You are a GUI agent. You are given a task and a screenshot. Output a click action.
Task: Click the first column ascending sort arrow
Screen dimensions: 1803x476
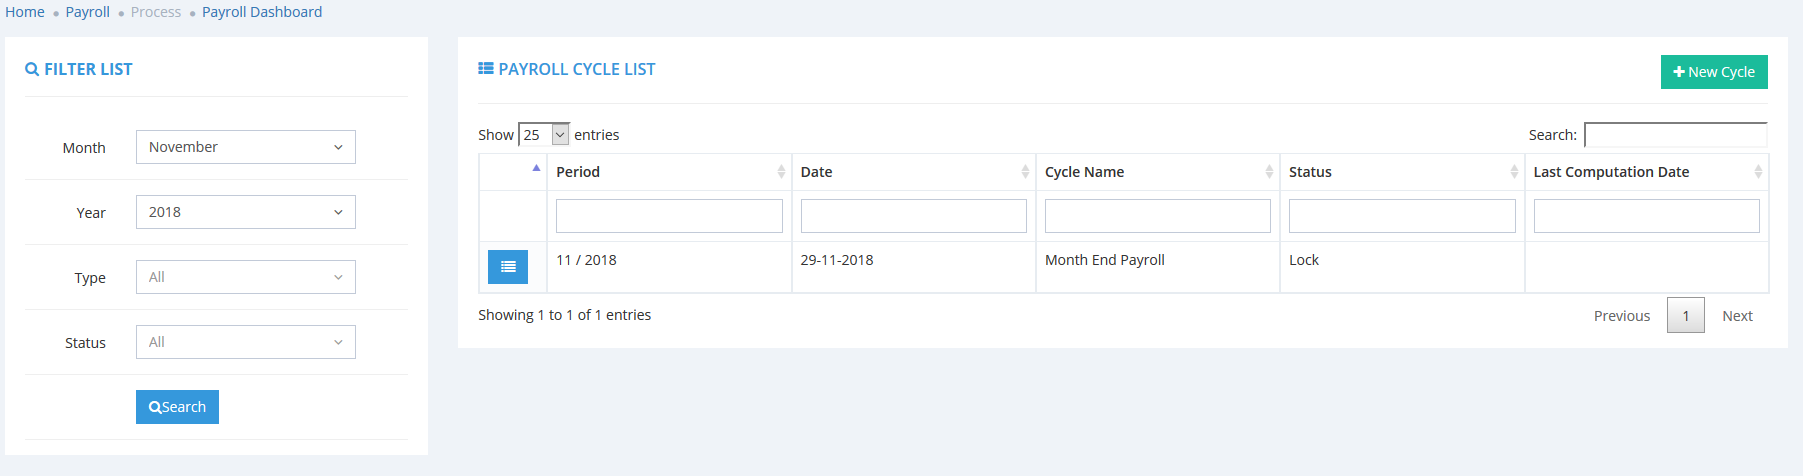pyautogui.click(x=536, y=168)
